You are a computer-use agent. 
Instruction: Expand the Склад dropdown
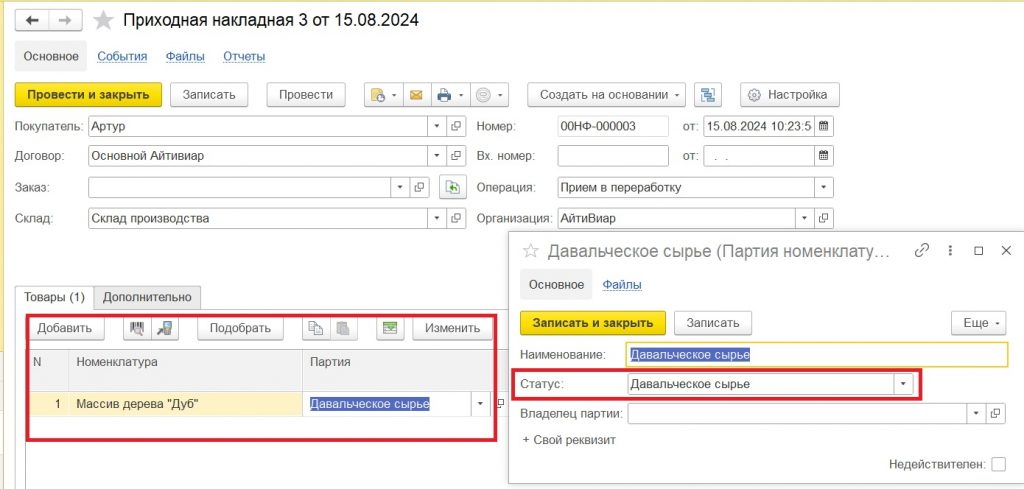[438, 218]
